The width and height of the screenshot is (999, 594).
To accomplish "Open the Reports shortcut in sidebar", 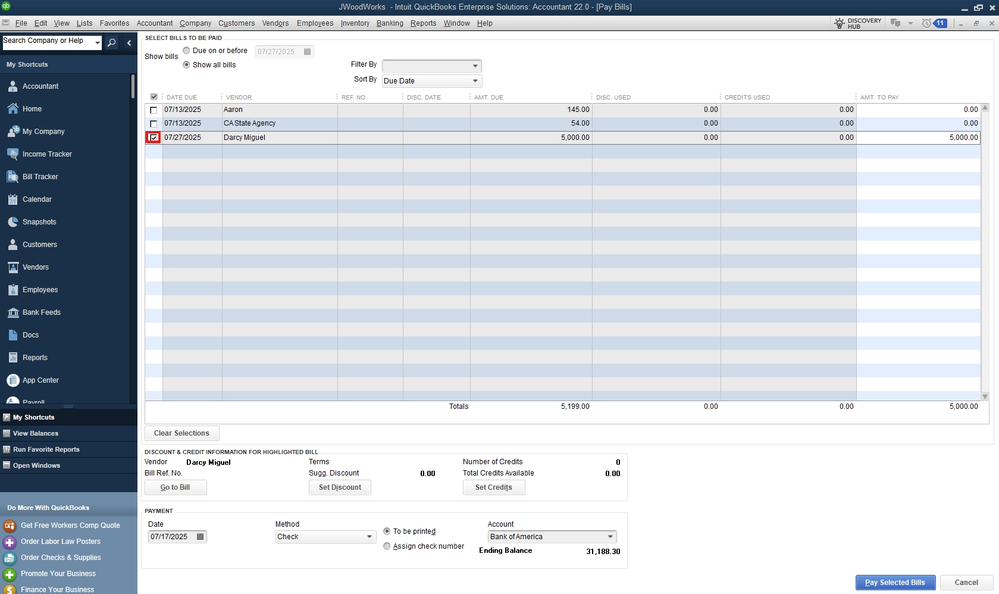I will point(34,358).
